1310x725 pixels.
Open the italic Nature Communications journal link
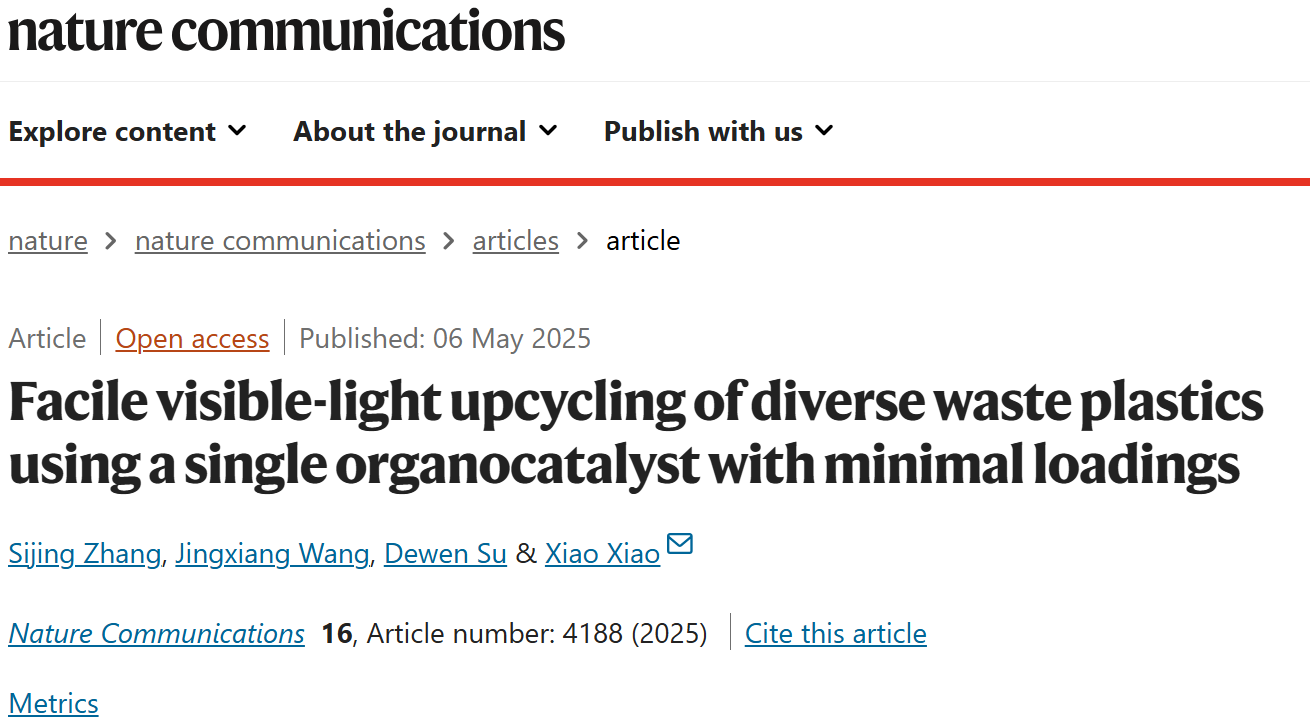point(157,634)
